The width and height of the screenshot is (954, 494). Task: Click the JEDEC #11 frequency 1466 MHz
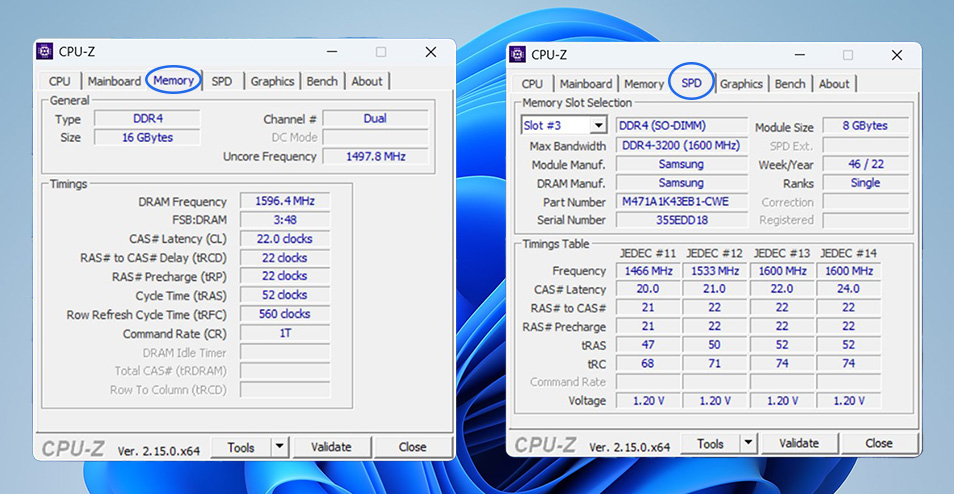point(648,271)
